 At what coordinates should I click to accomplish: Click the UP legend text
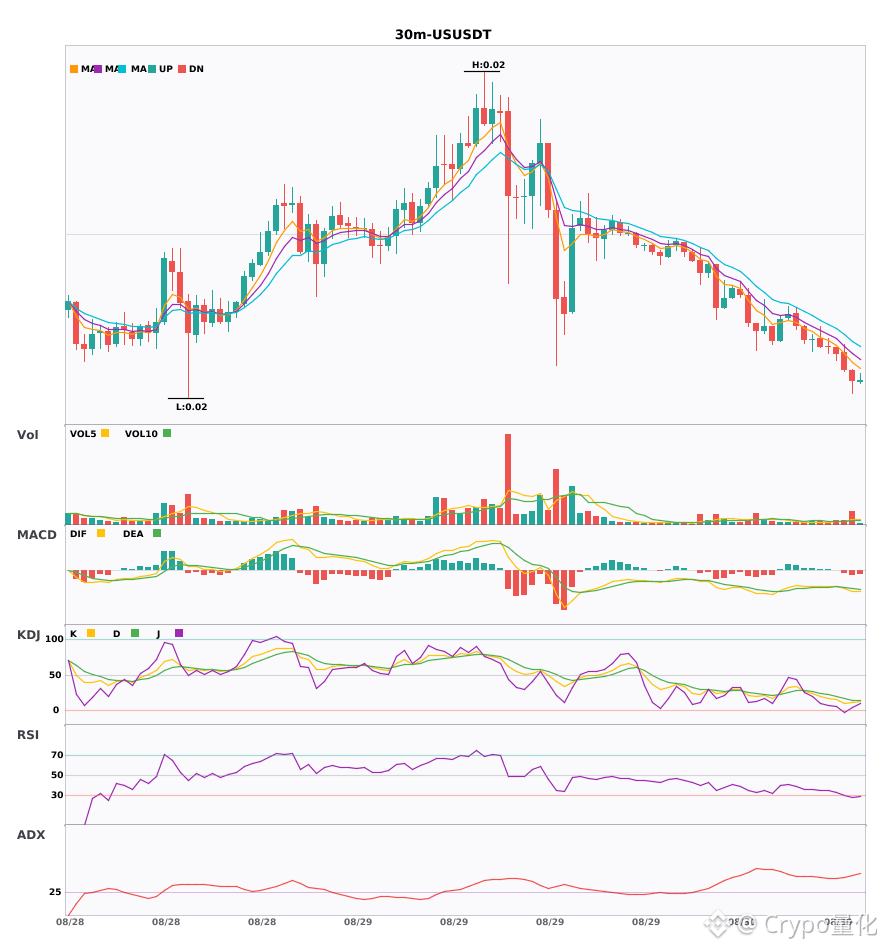[x=166, y=69]
